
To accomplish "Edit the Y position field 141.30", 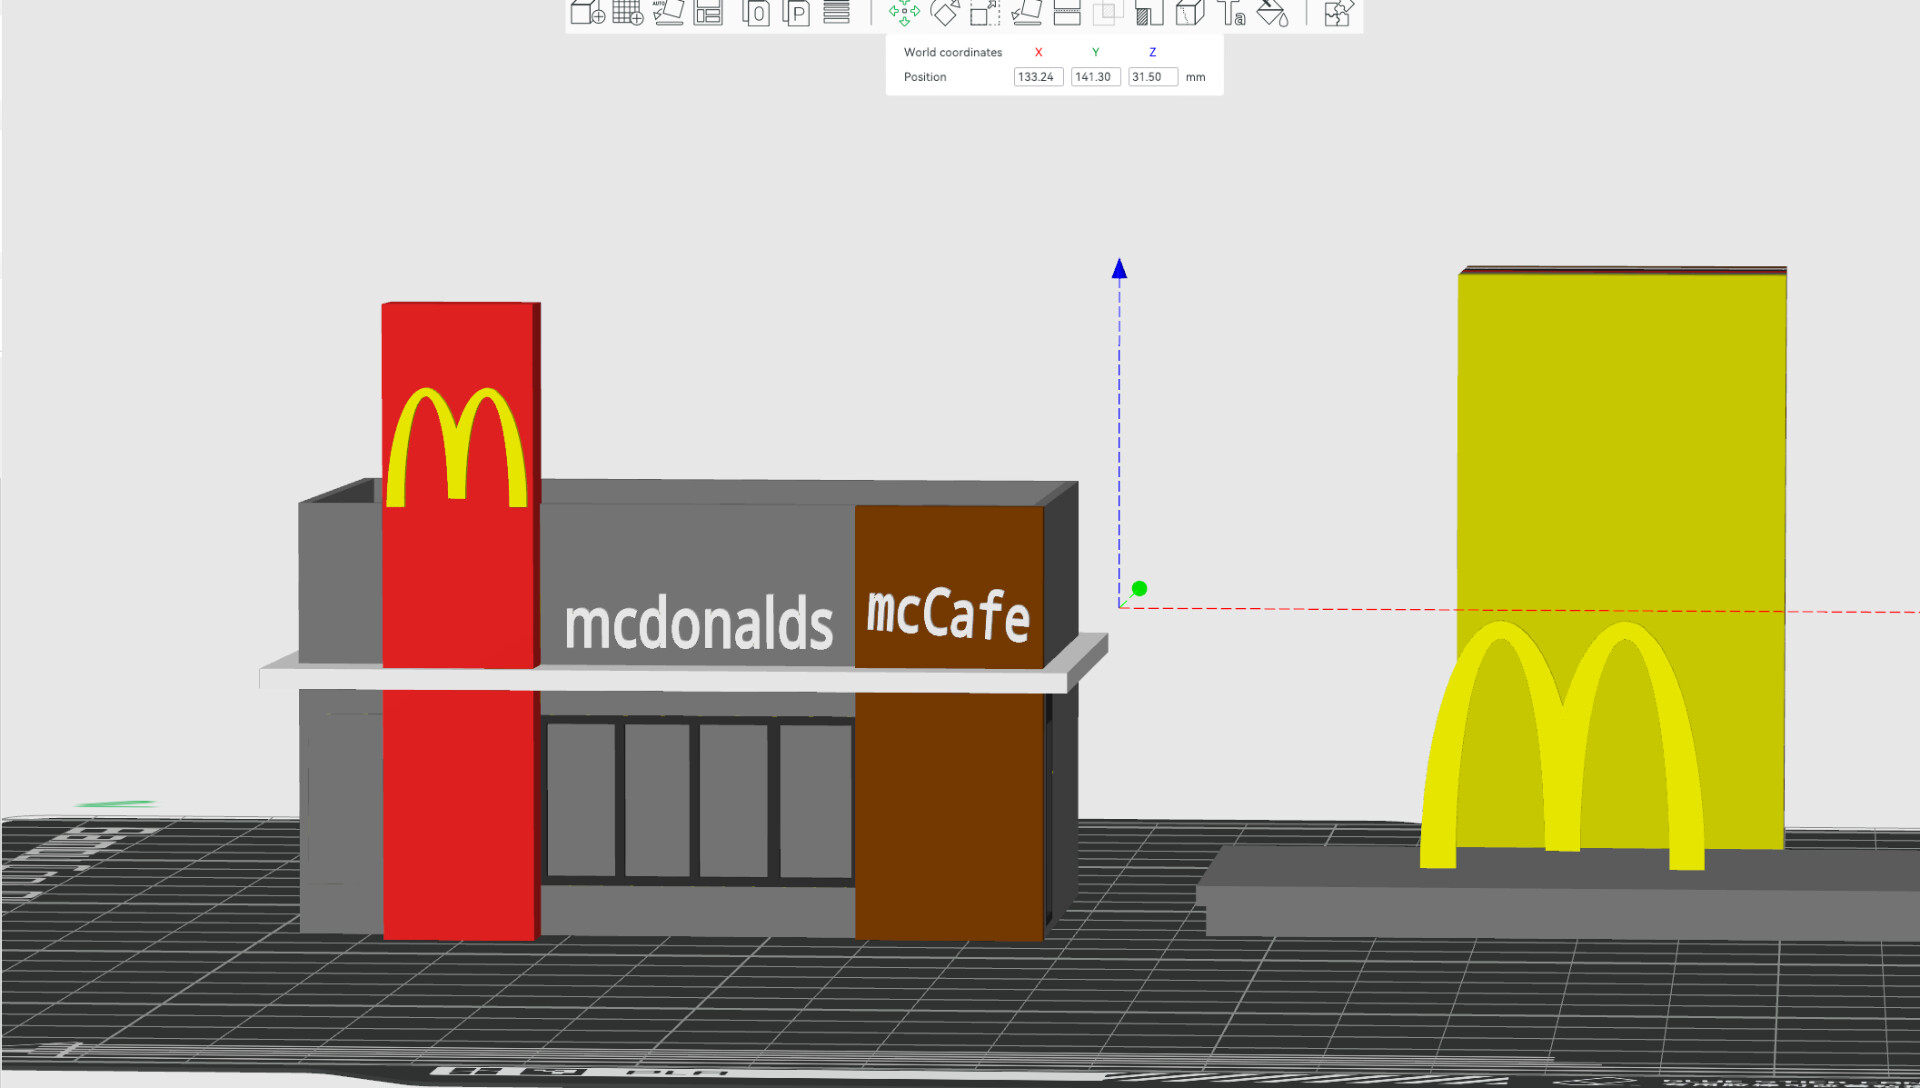I will click(1095, 77).
